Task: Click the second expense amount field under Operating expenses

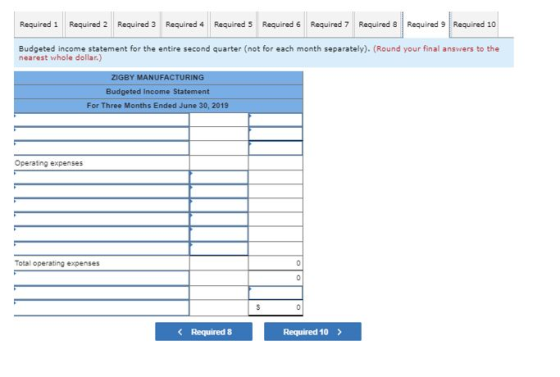Action: coord(219,191)
